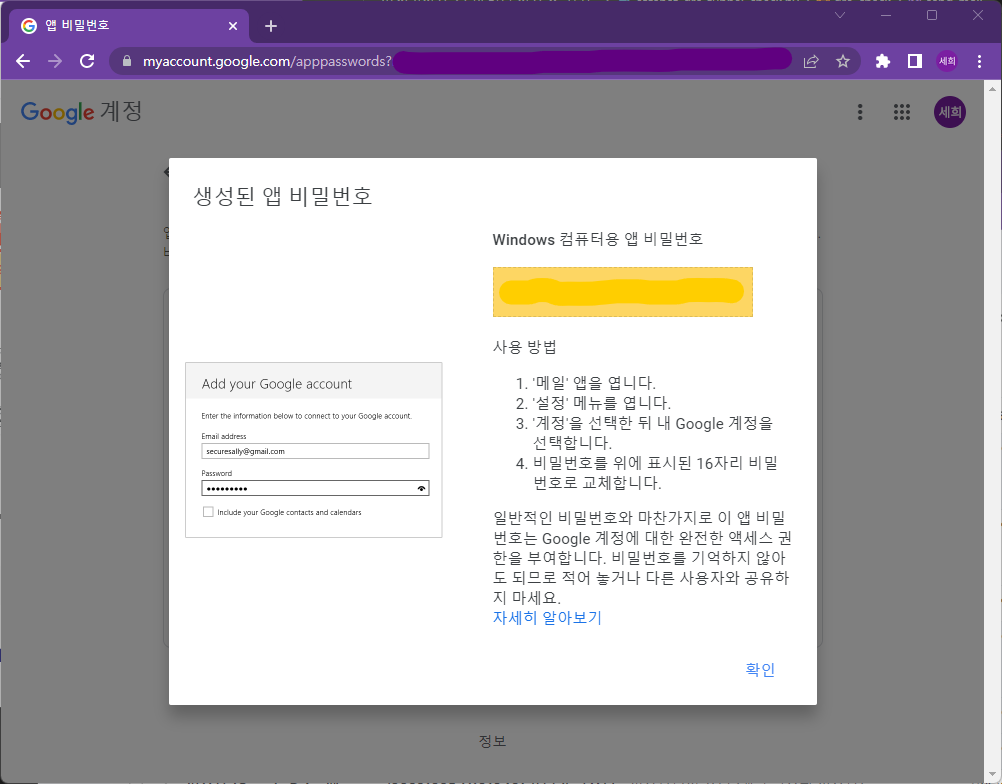Reload the page with the refresh icon

coord(87,61)
